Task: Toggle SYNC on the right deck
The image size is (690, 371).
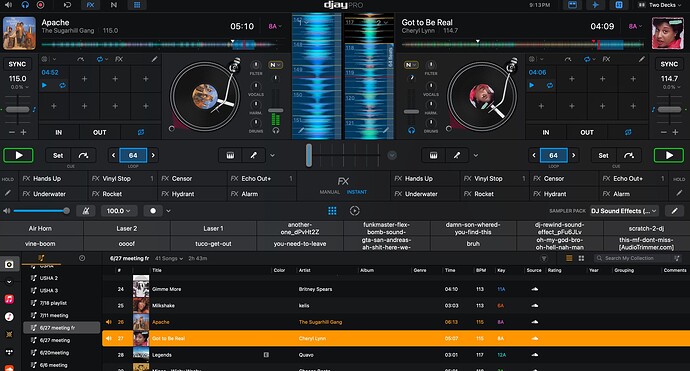Action: pyautogui.click(x=669, y=64)
